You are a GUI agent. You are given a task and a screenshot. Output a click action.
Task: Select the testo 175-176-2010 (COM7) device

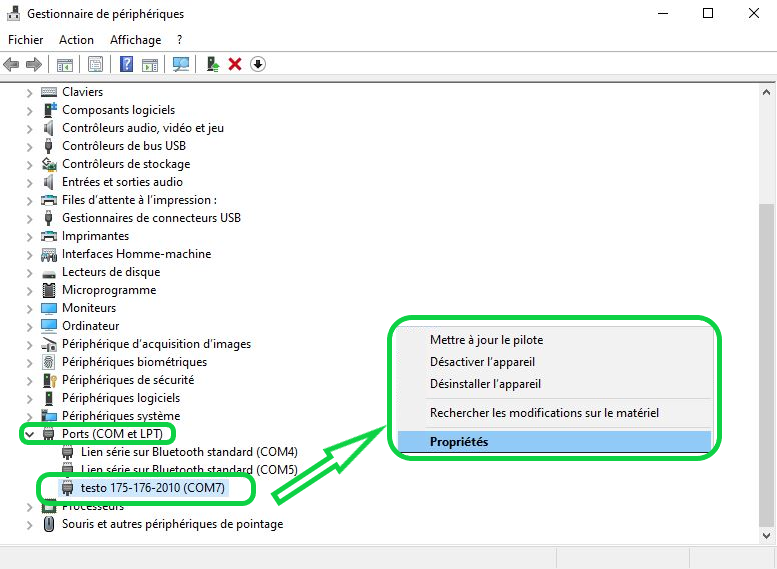click(x=153, y=488)
